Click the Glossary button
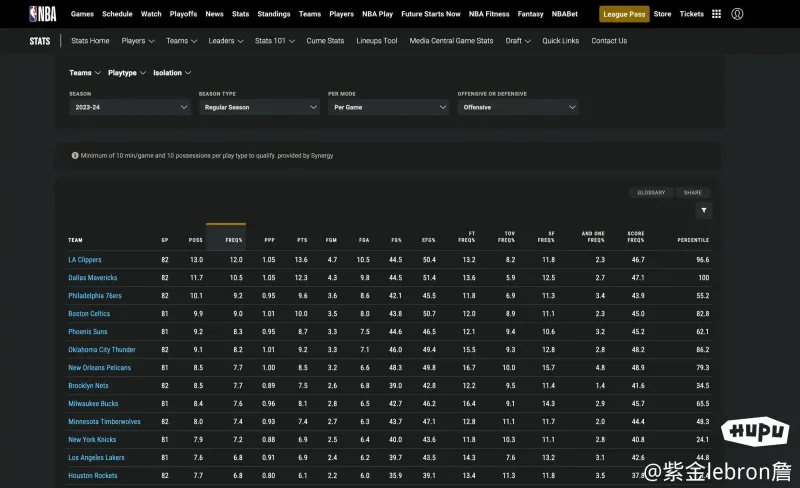The width and height of the screenshot is (800, 488). pyautogui.click(x=651, y=192)
